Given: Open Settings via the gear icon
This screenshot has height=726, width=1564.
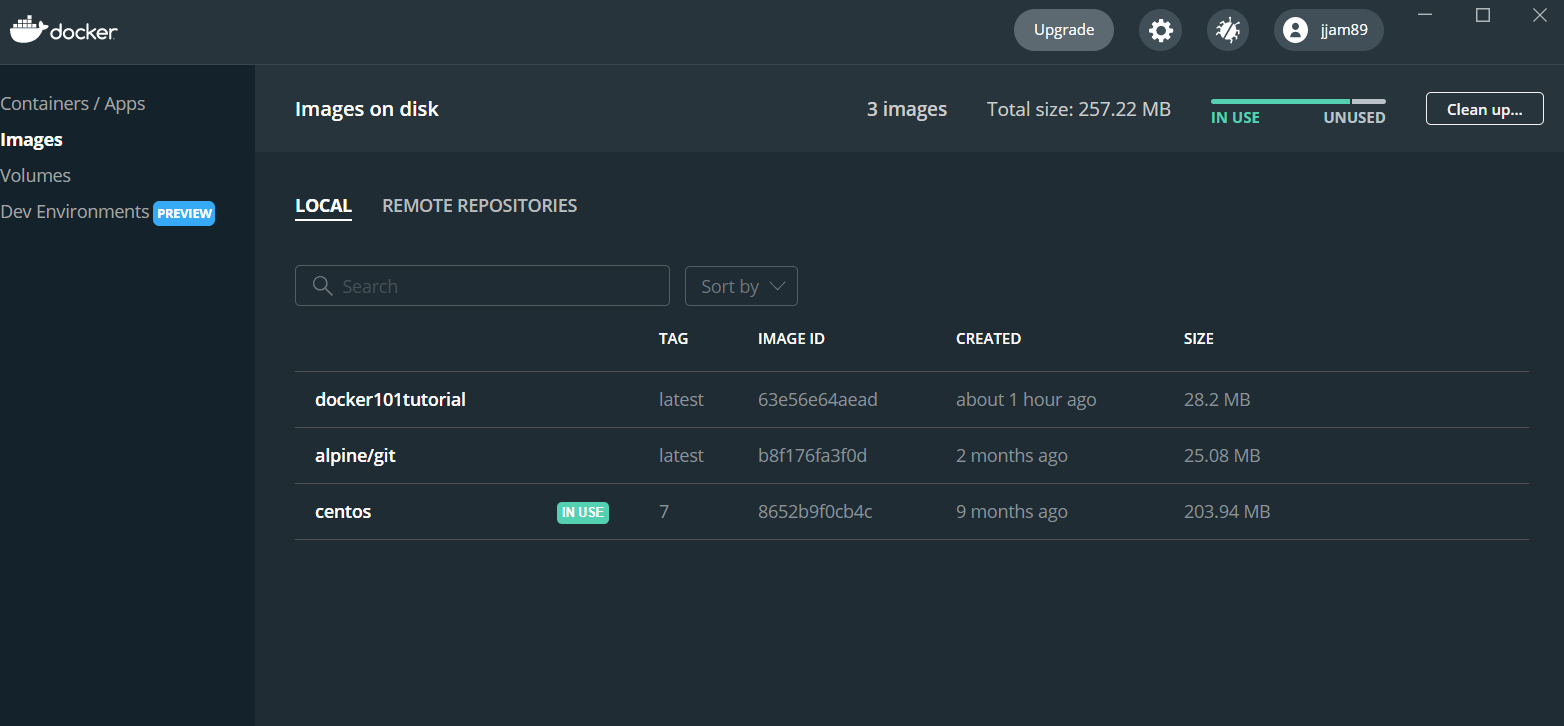Looking at the screenshot, I should [1160, 30].
